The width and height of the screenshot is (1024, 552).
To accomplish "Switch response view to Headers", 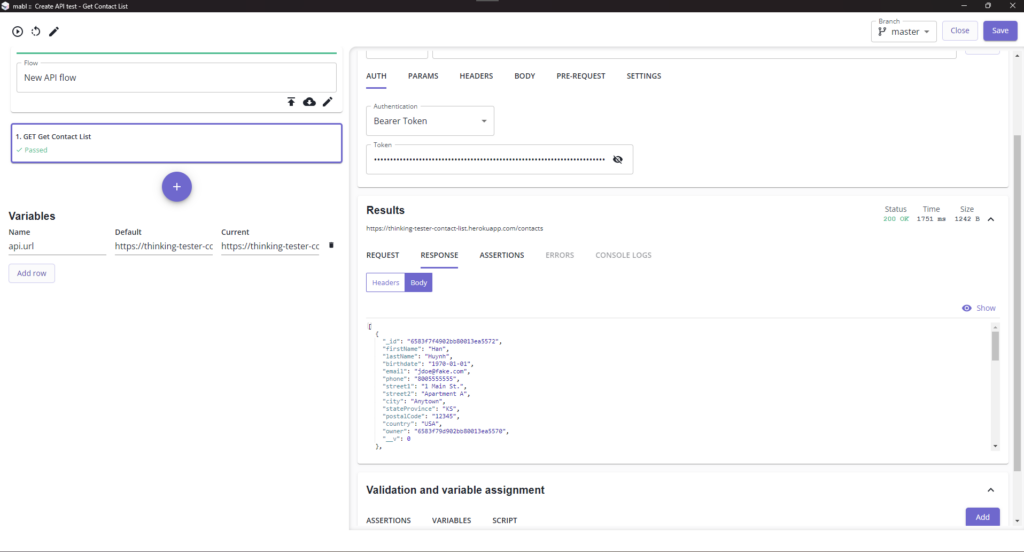I will click(385, 283).
